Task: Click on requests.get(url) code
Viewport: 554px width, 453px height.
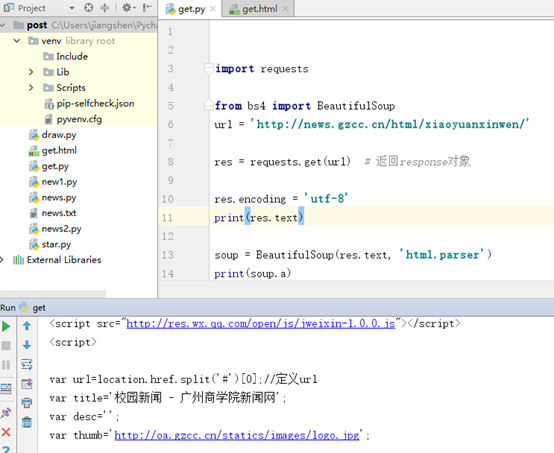Action: pyautogui.click(x=300, y=162)
